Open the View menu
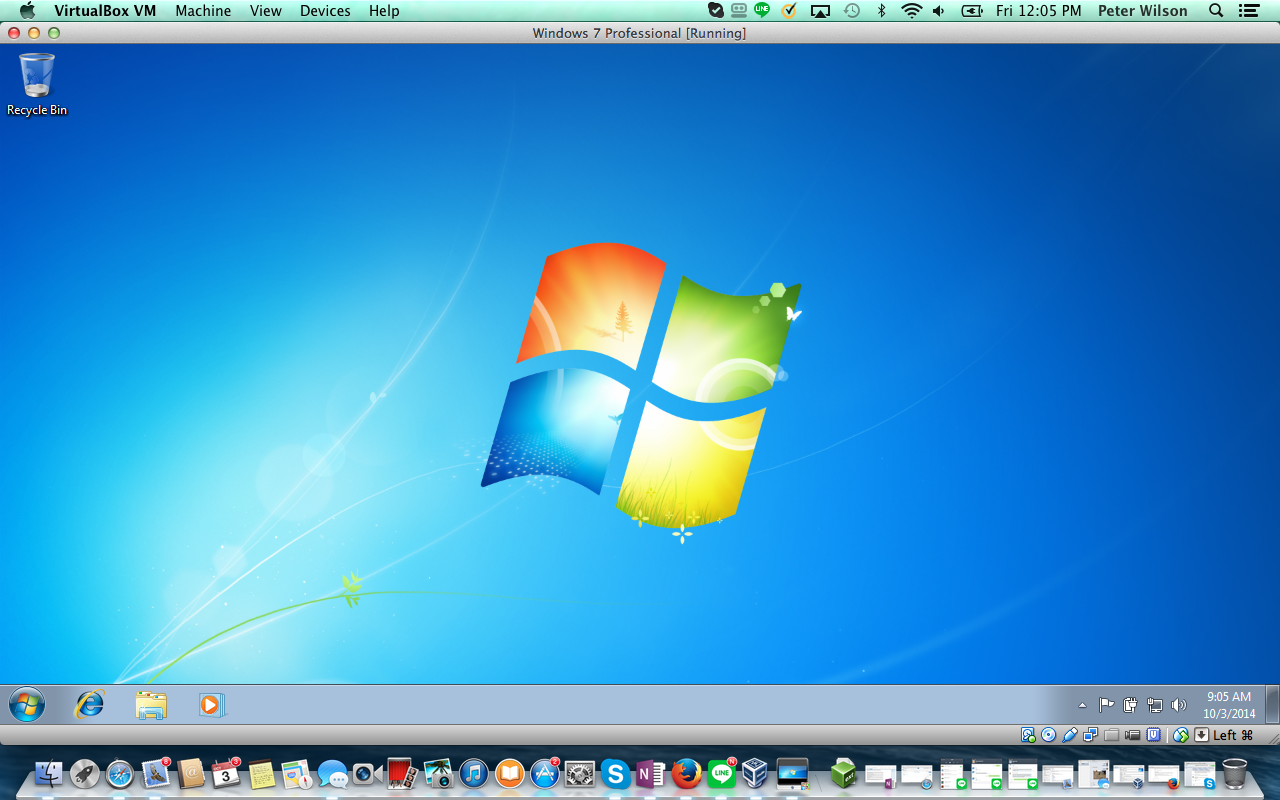The image size is (1280, 800). point(266,11)
